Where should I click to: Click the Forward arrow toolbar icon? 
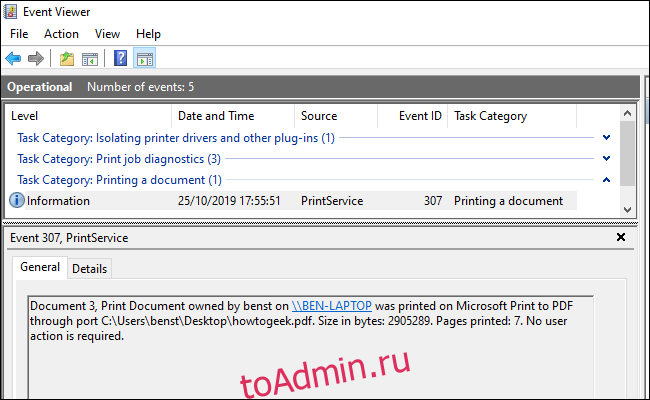[36, 58]
